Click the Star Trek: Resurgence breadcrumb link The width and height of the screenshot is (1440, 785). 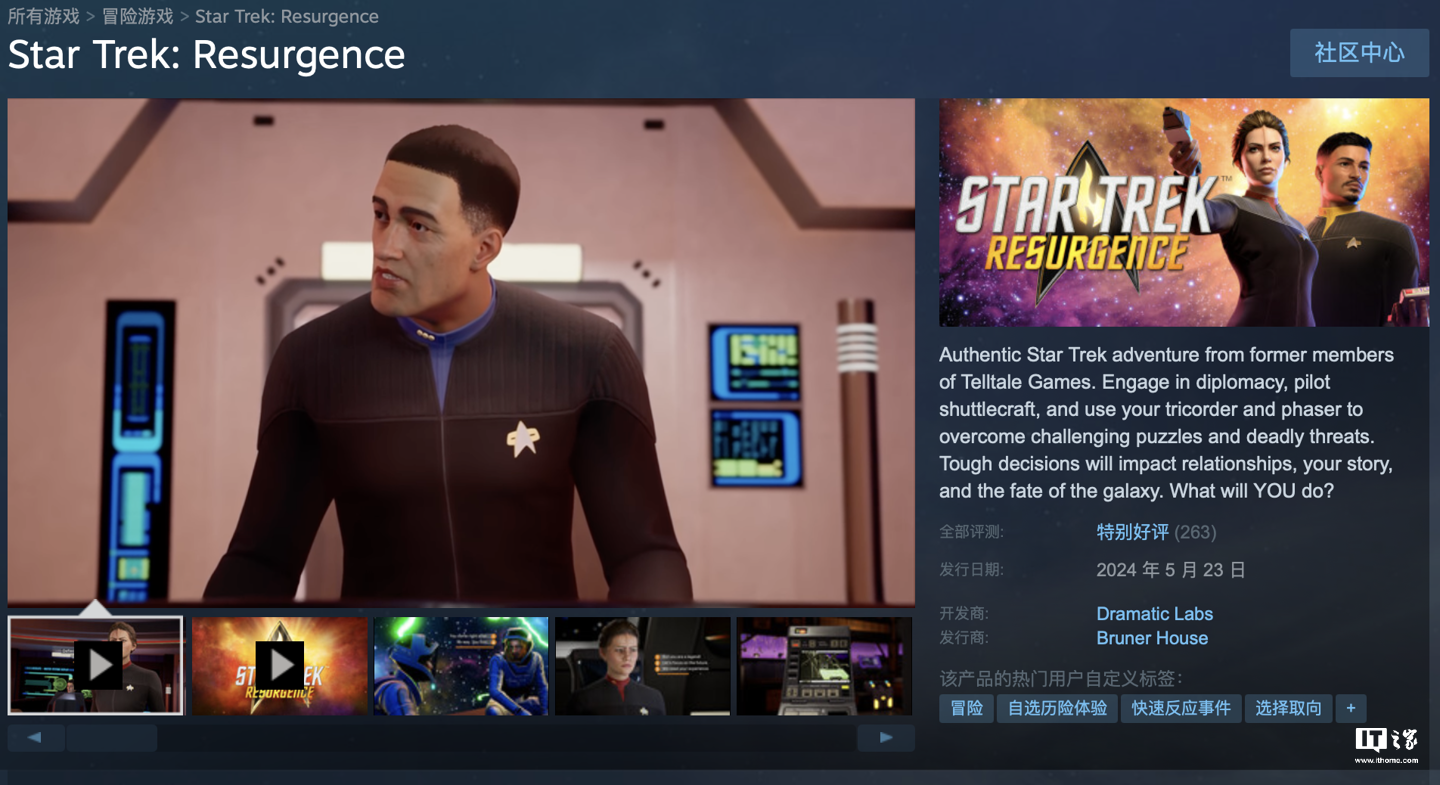(x=287, y=17)
